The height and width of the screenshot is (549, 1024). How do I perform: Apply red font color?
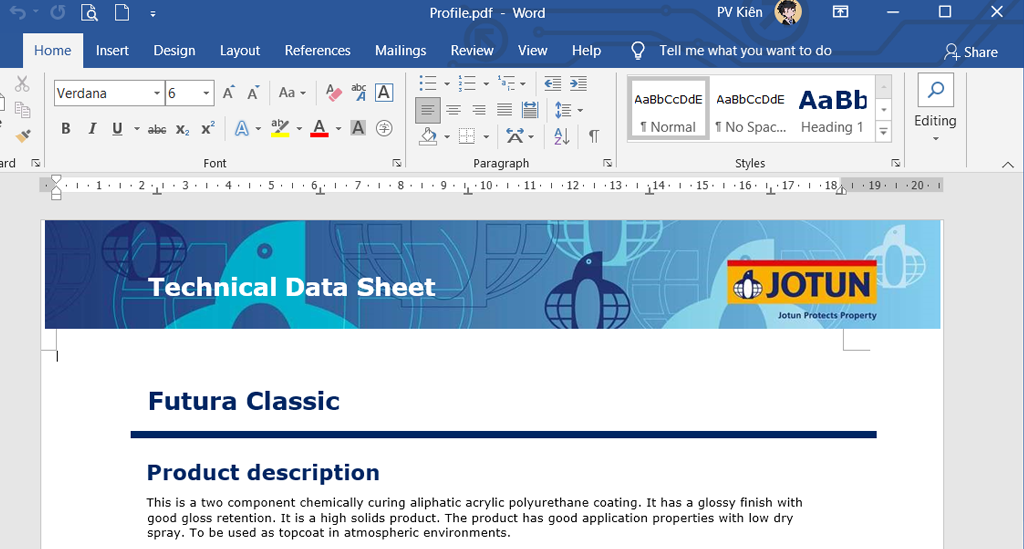[319, 128]
